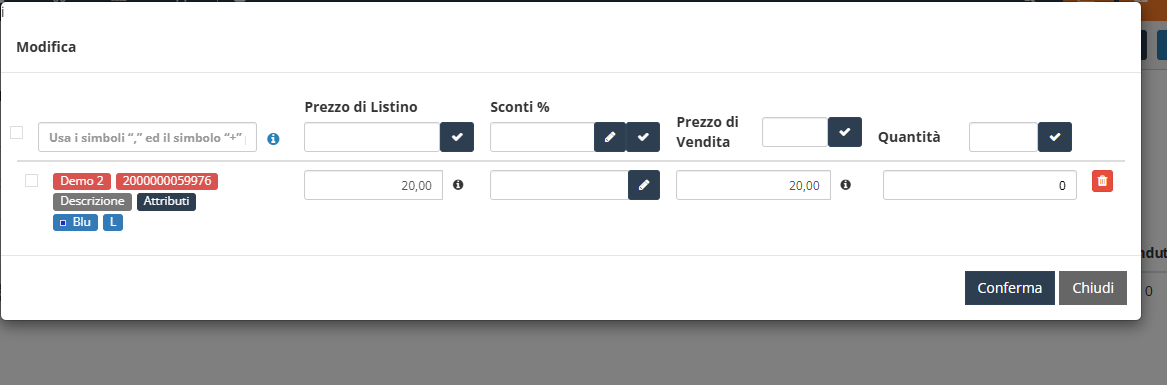Apply the Quantità checkmark button
1167x385 pixels.
pyautogui.click(x=1055, y=137)
